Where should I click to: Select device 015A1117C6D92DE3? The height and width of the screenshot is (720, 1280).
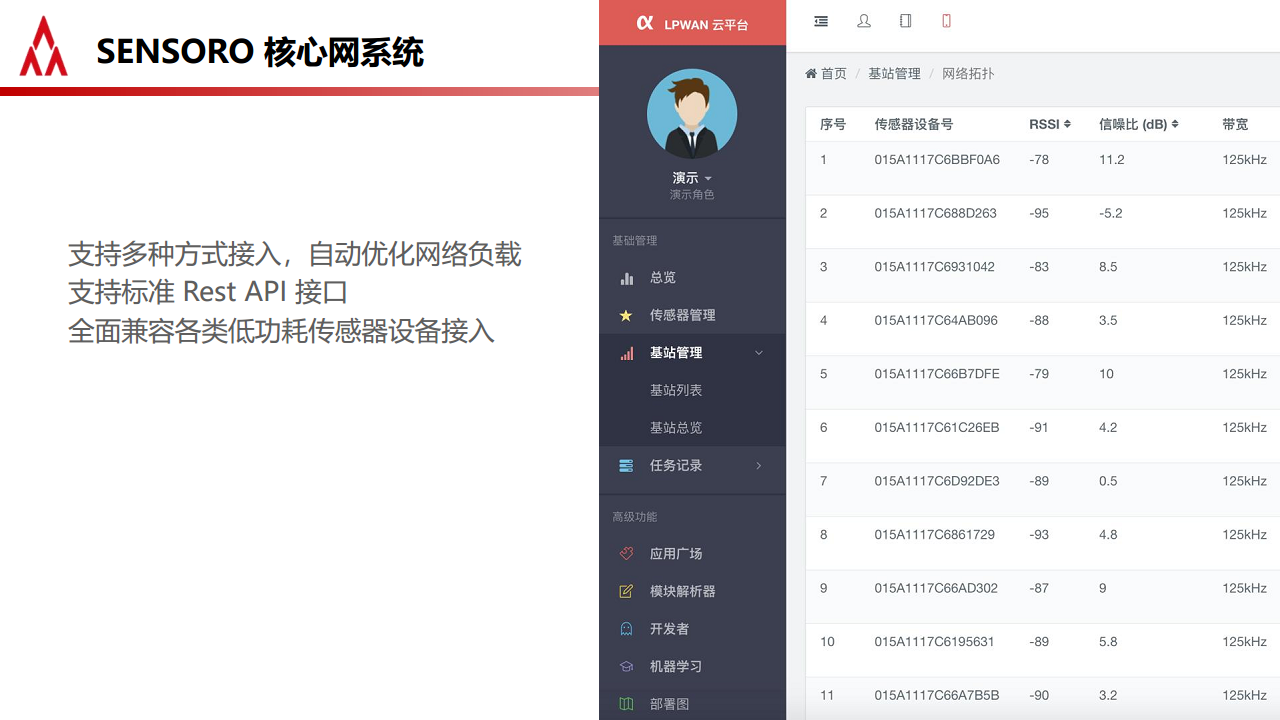[x=937, y=481]
